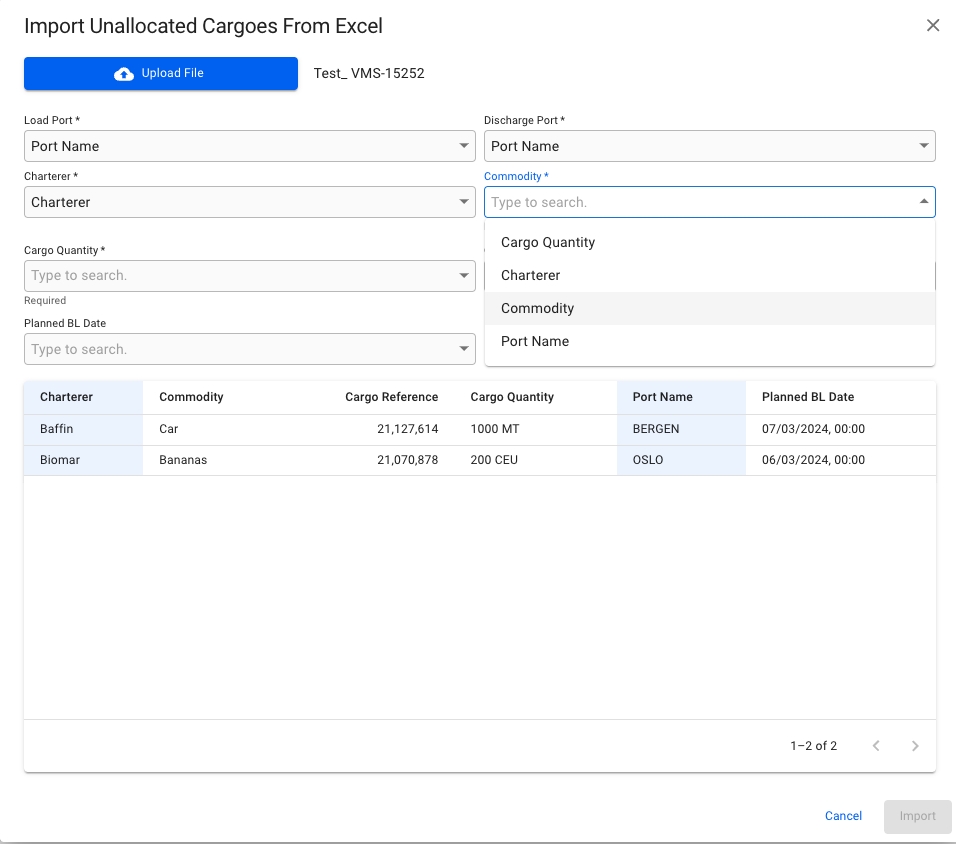Screen dimensions: 956x844
Task: Go to previous page of table
Action: tap(876, 746)
